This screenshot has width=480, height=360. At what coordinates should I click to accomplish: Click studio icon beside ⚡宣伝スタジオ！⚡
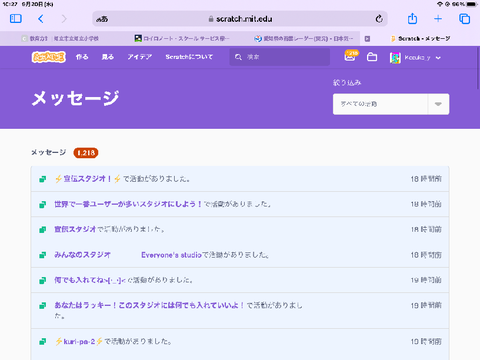tap(43, 179)
